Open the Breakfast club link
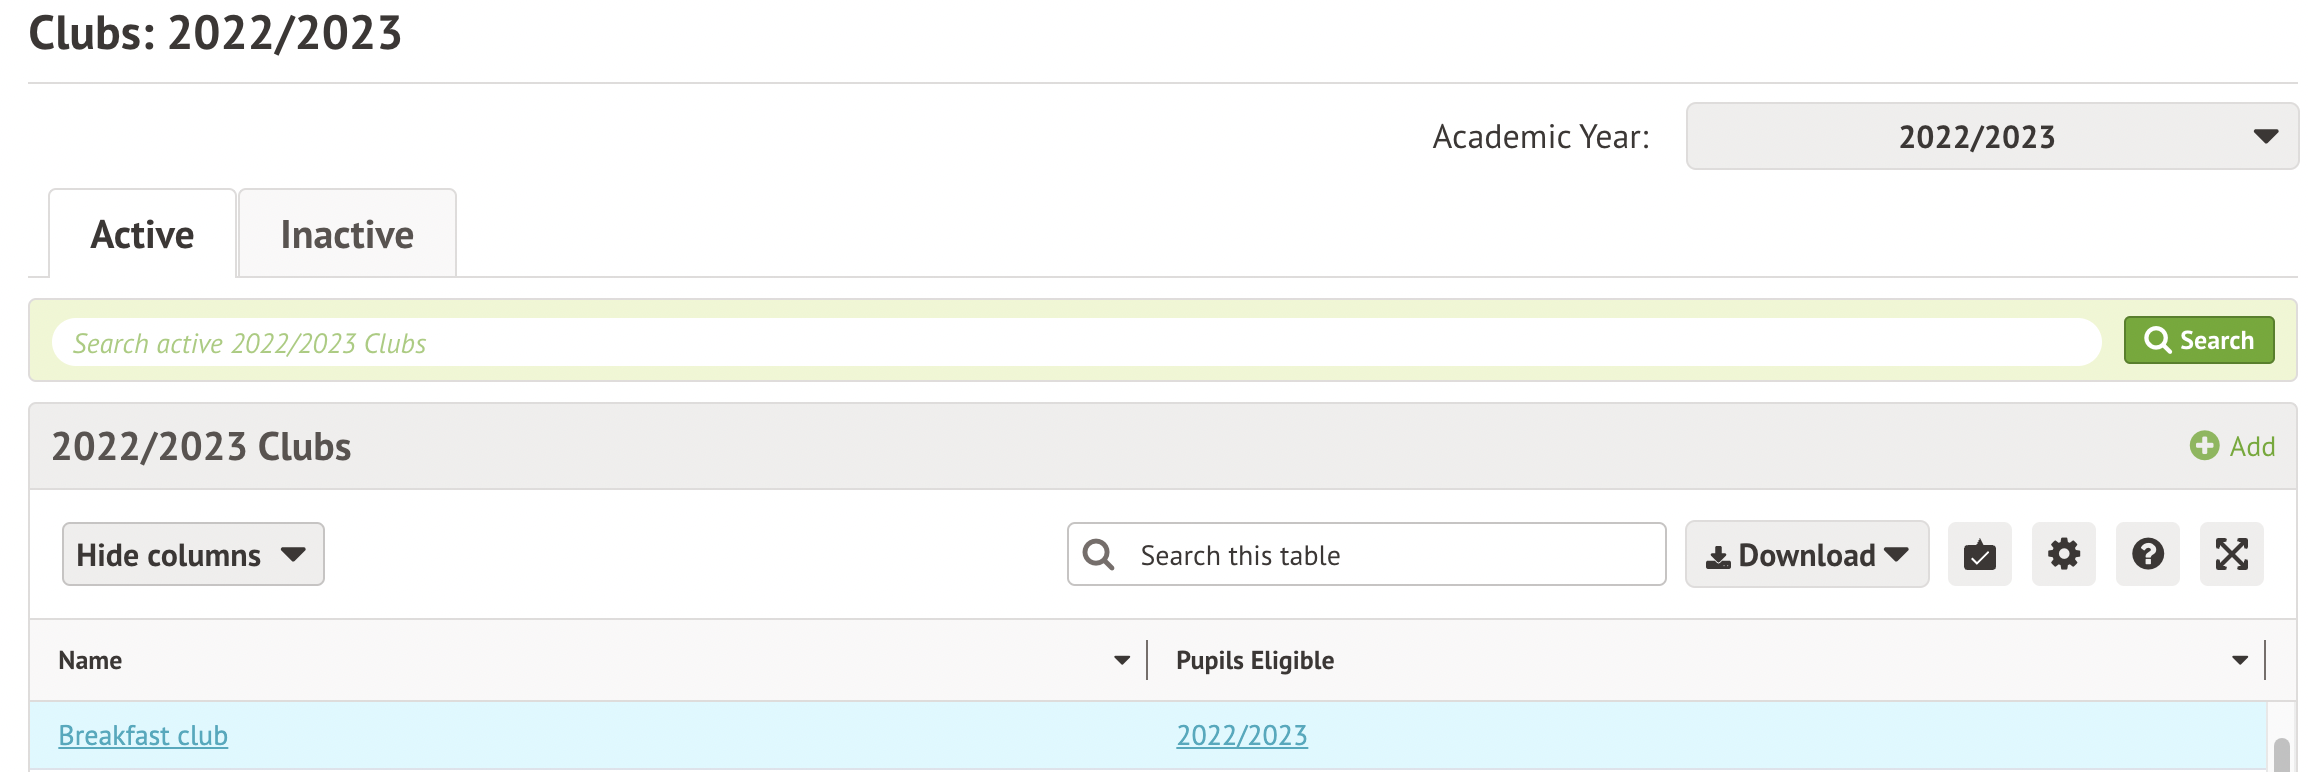Viewport: 2308px width, 772px height. tap(143, 736)
